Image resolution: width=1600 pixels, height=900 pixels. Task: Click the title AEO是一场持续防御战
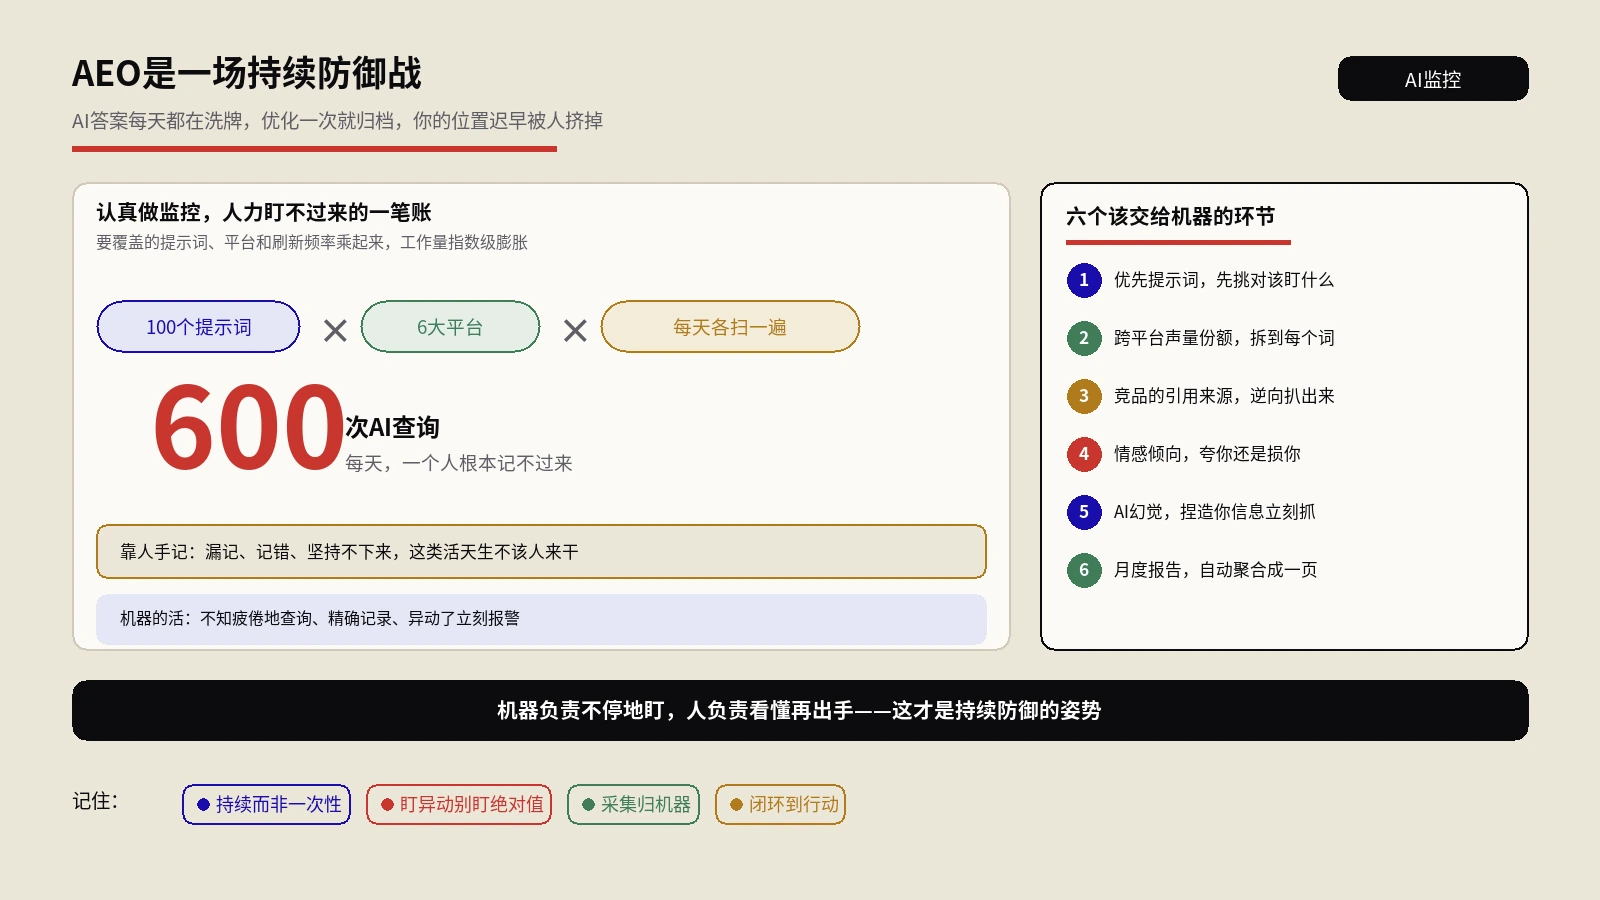pos(246,73)
